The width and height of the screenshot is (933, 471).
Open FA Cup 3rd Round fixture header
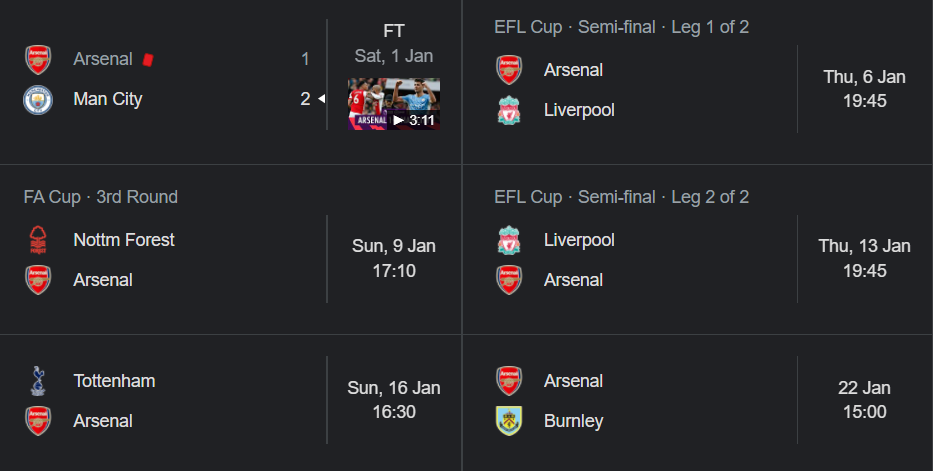101,197
